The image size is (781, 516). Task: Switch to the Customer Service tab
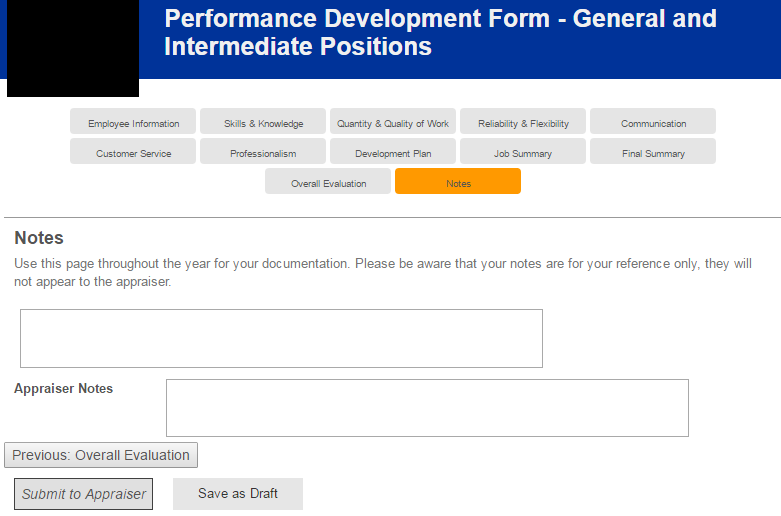[x=133, y=153]
